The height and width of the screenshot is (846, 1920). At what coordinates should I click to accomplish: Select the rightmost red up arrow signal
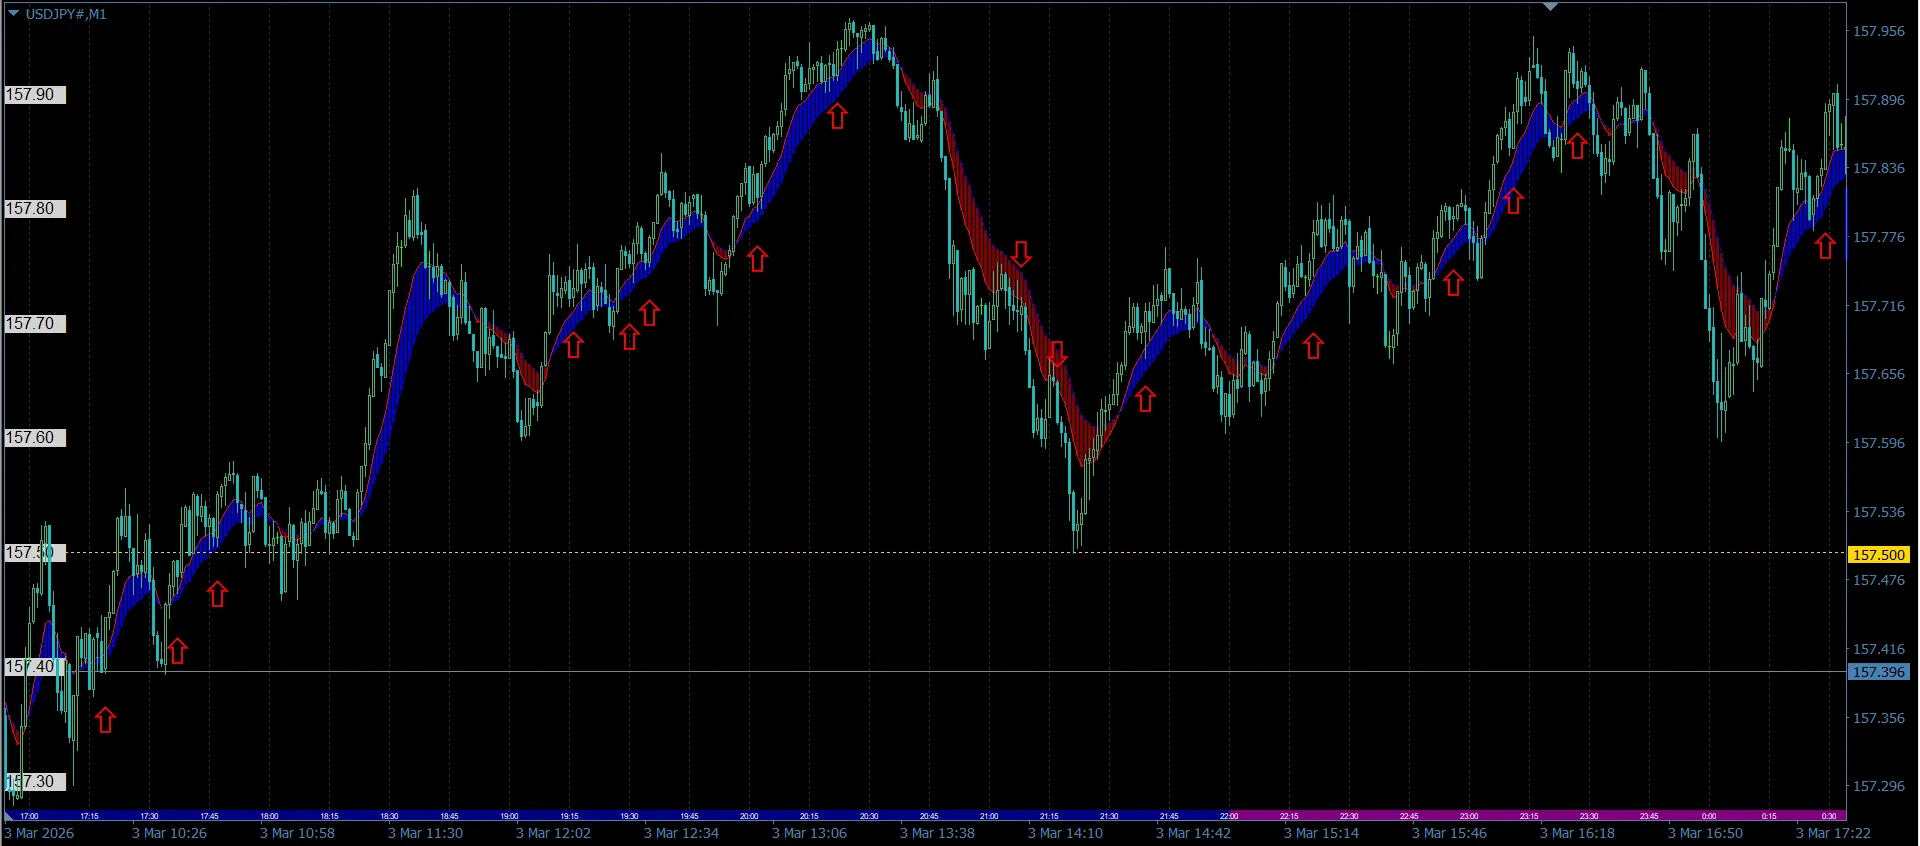pos(1825,246)
